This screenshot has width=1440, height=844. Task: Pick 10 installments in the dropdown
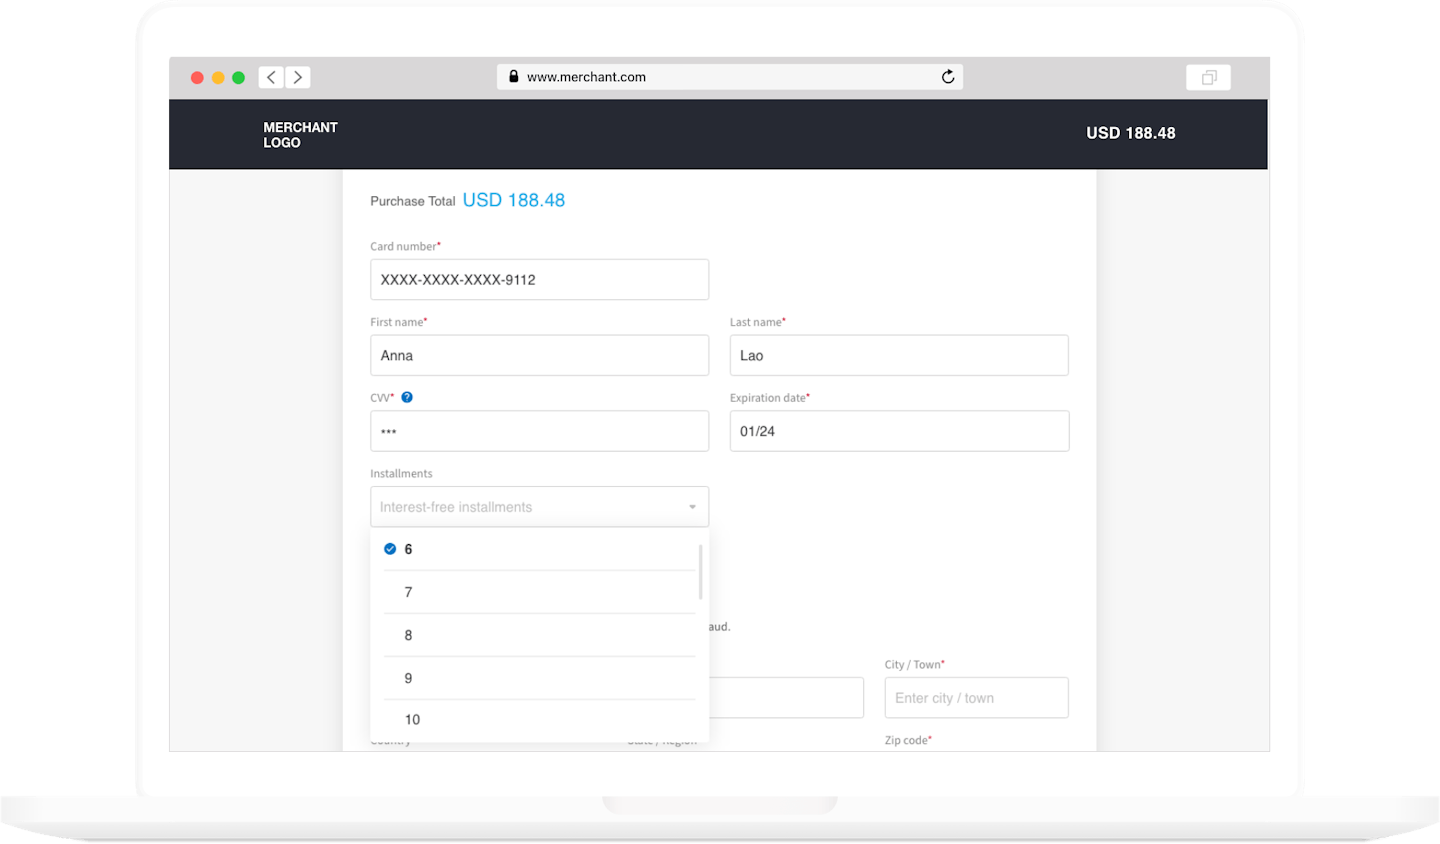(x=412, y=719)
